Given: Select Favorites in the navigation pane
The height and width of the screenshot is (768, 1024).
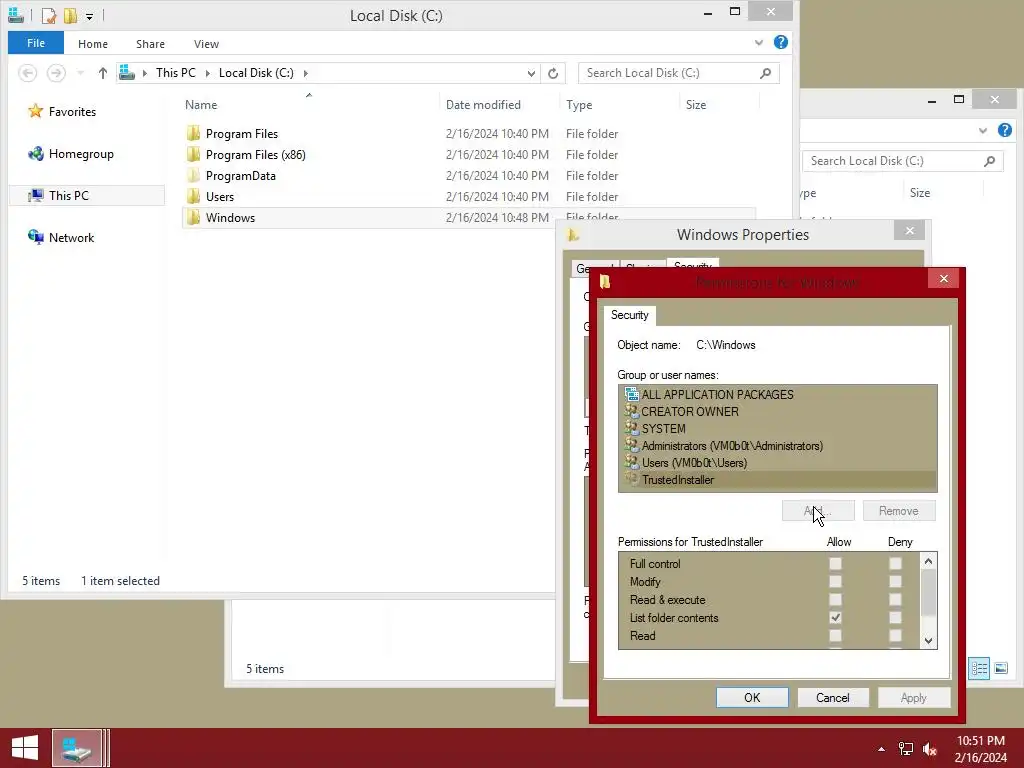Looking at the screenshot, I should coord(72,112).
